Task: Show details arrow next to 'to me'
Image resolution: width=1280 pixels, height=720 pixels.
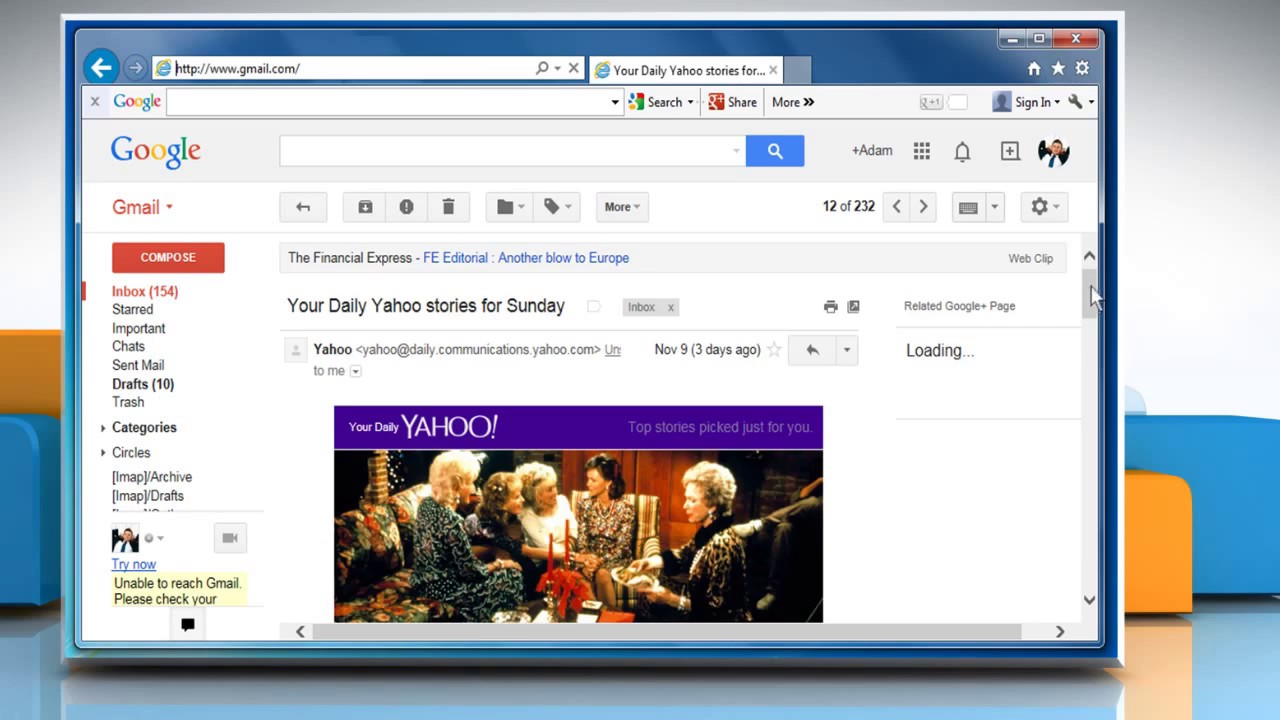Action: (355, 371)
